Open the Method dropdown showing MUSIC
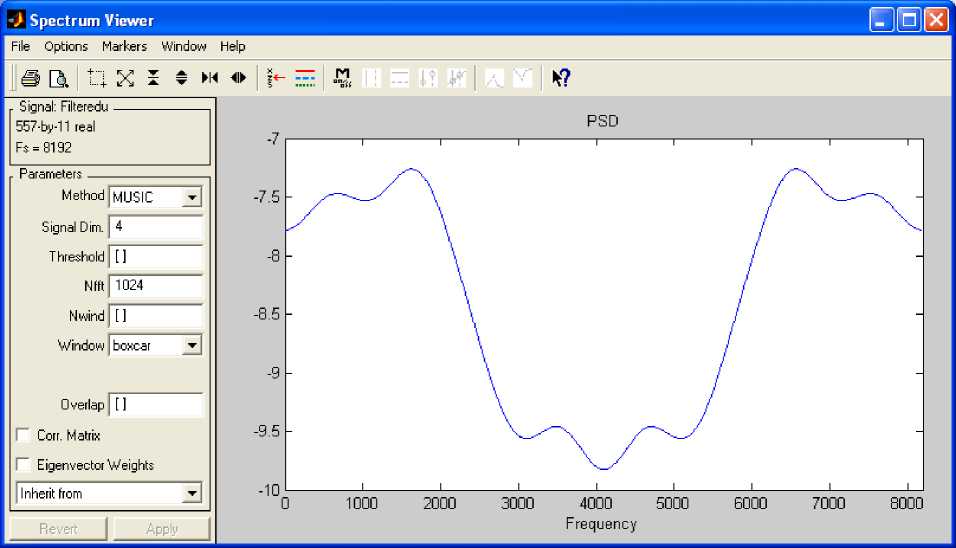The image size is (956, 548). (x=192, y=198)
